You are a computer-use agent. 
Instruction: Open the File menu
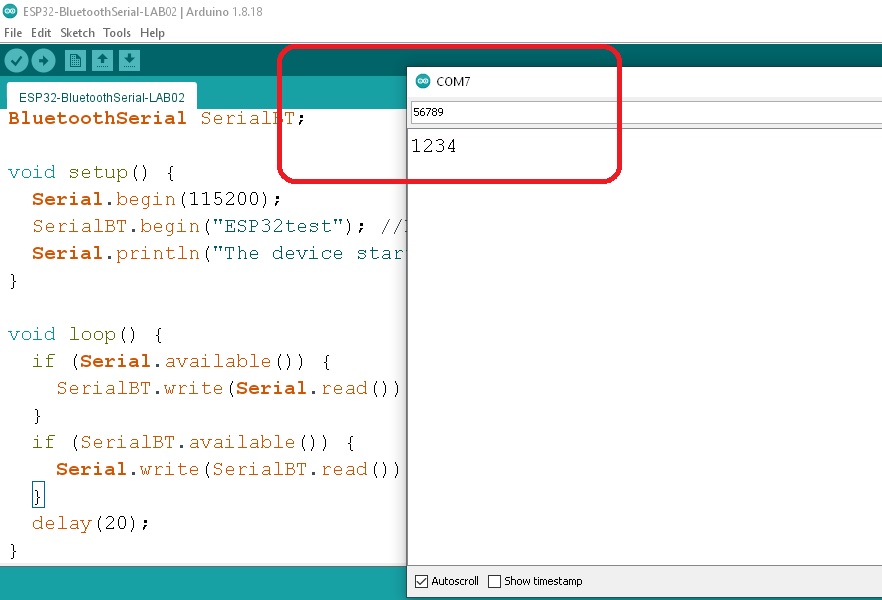13,33
